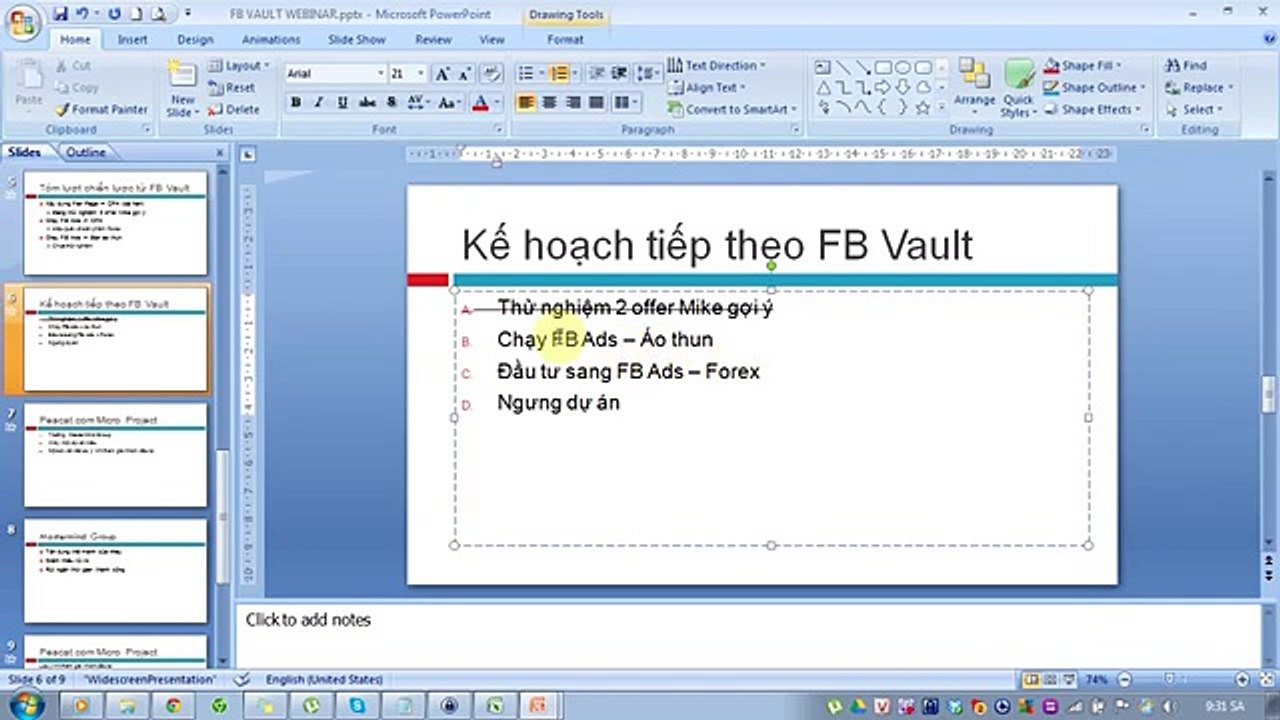
Task: Open the Format tab under Drawing Tools
Action: pyautogui.click(x=565, y=40)
